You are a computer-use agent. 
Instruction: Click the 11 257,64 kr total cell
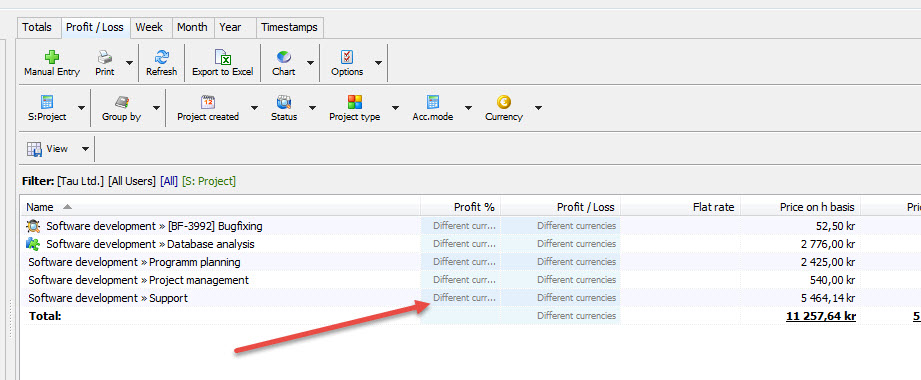click(802, 317)
